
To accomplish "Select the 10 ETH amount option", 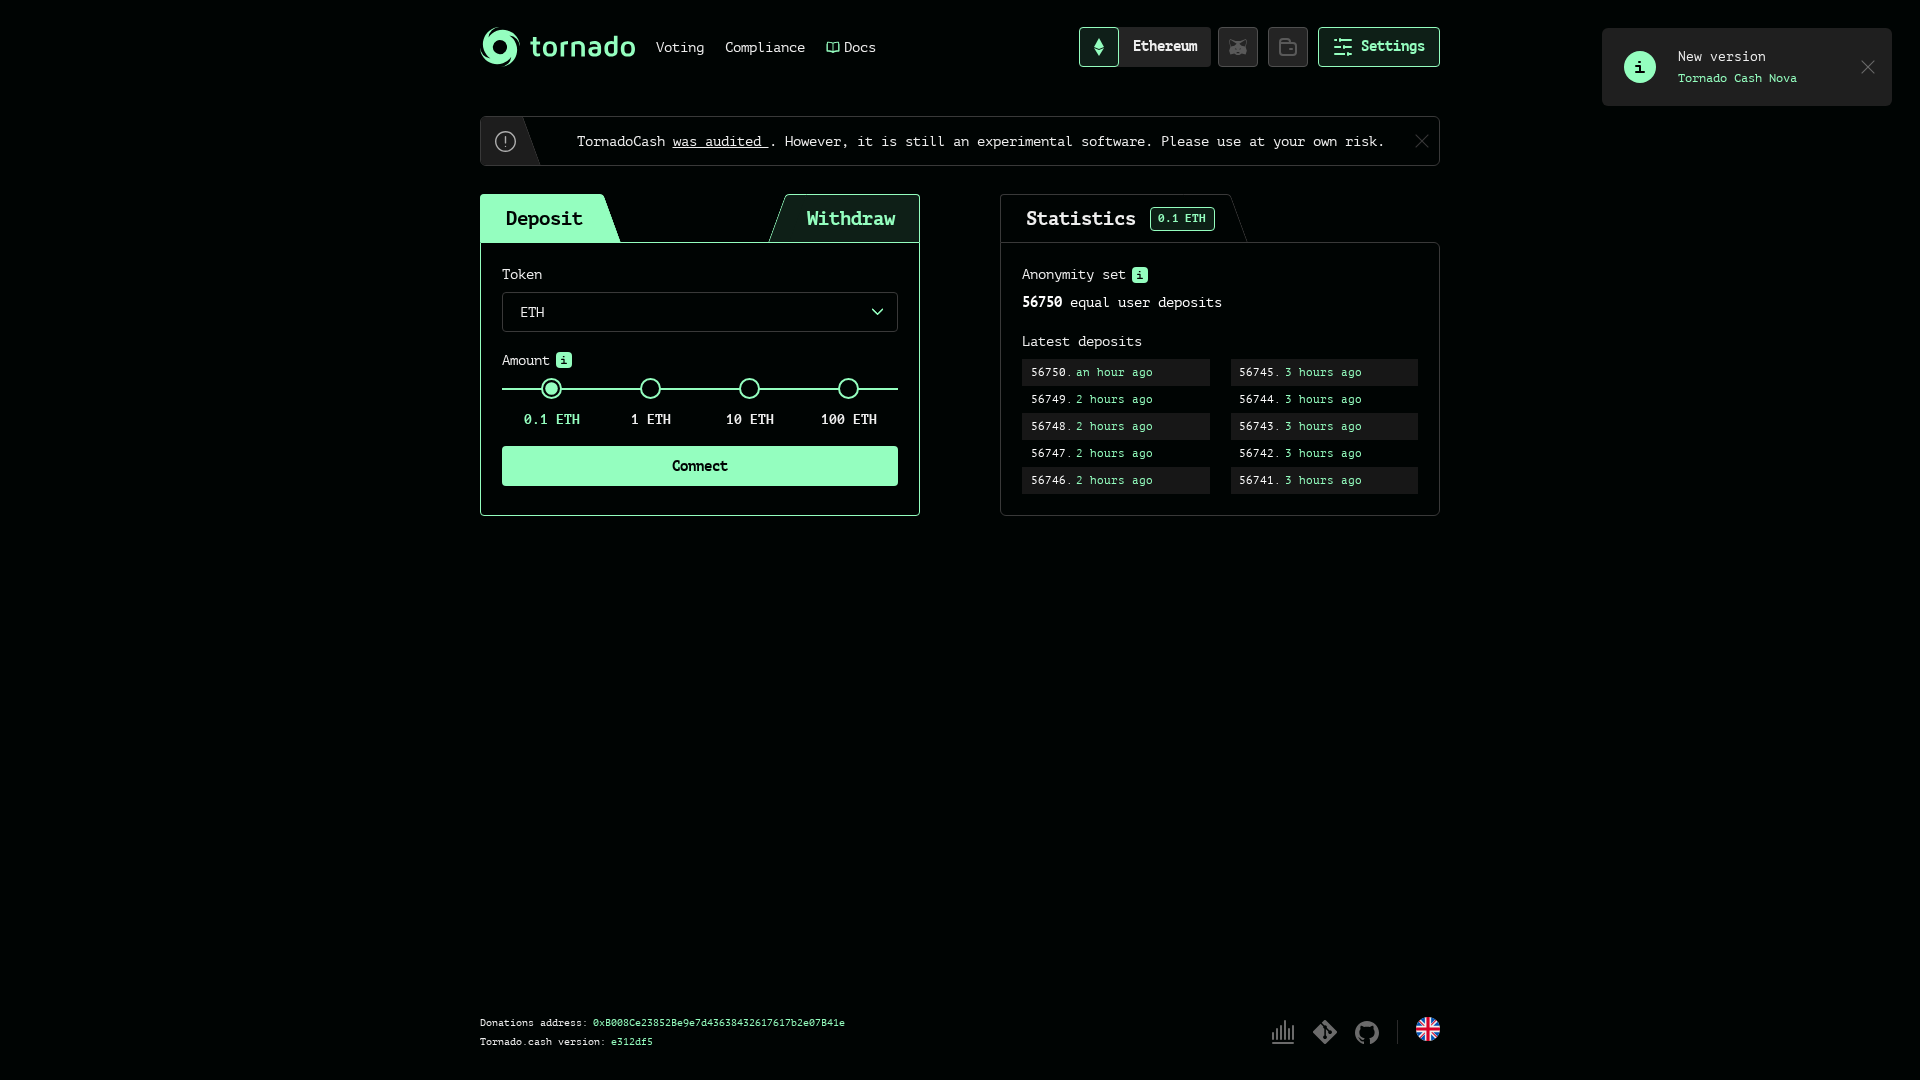I will click(749, 389).
